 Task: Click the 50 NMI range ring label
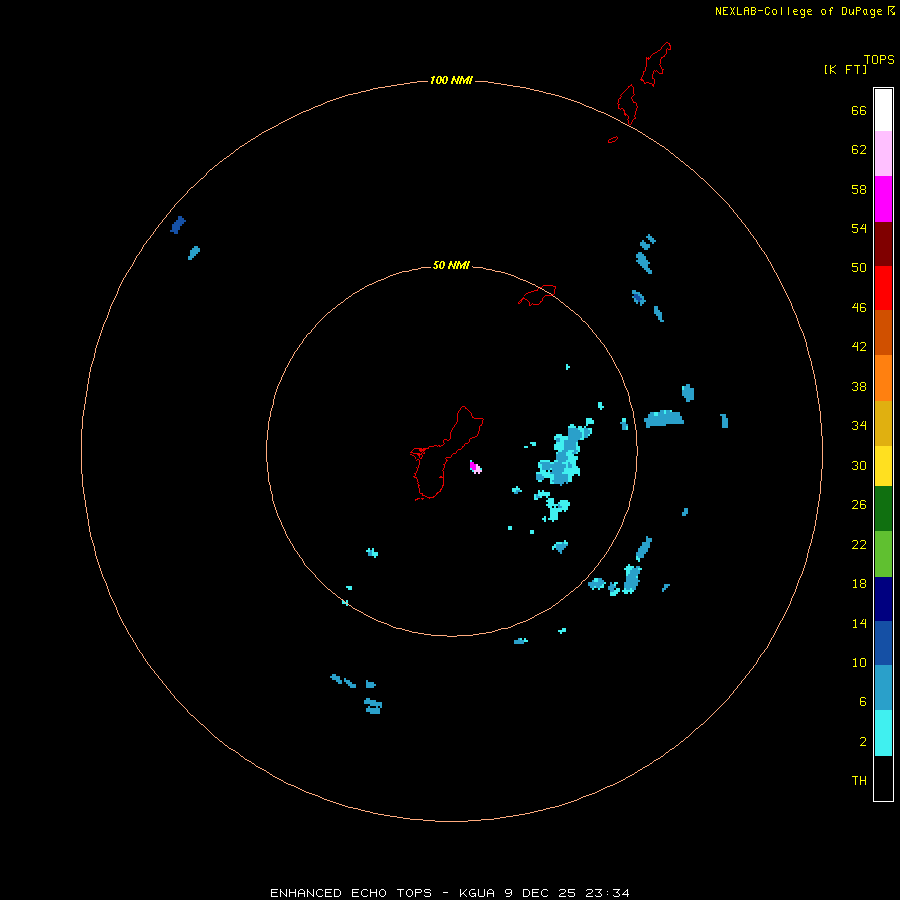[451, 265]
